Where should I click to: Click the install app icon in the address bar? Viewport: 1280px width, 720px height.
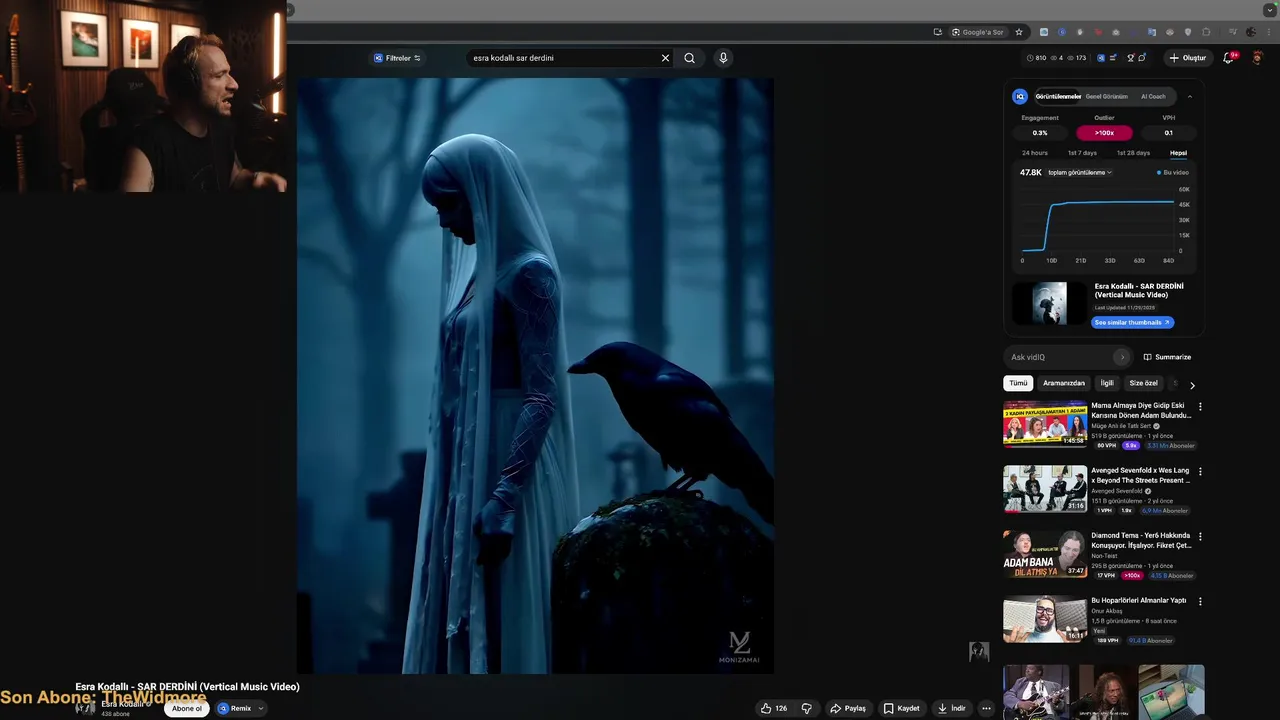point(937,32)
